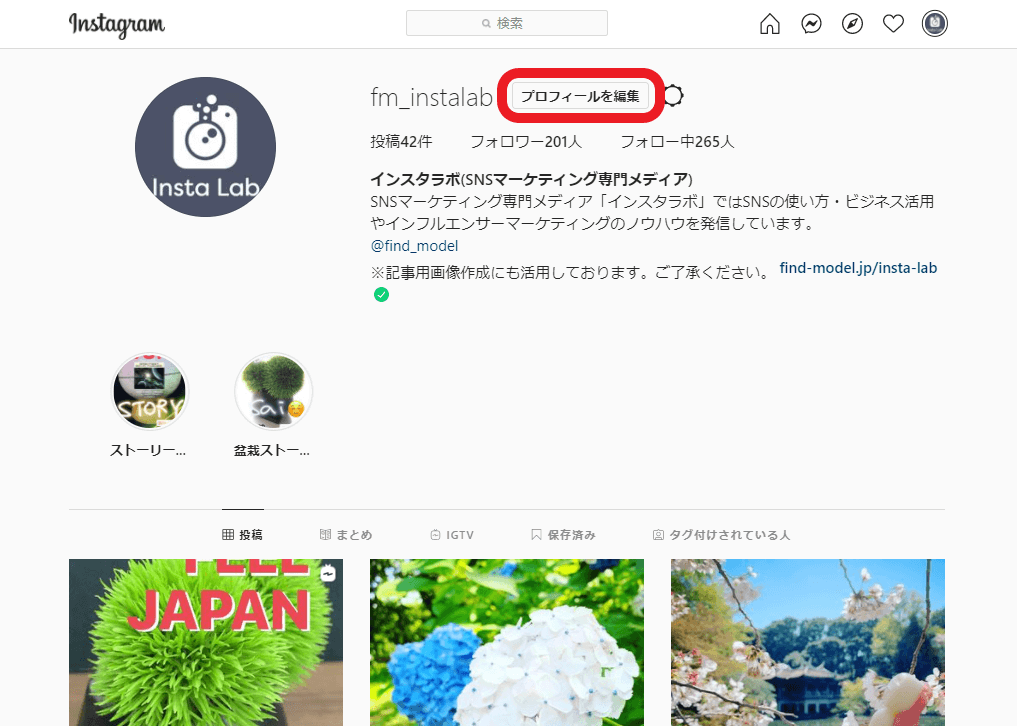1017x726 pixels.
Task: Open Messenger direct messages icon
Action: coord(811,23)
